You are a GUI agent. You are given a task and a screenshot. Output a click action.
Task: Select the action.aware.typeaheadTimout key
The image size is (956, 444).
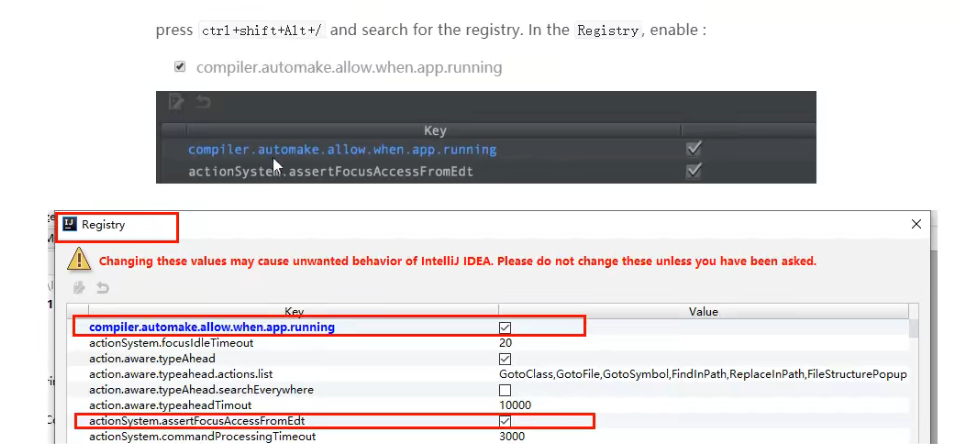click(x=170, y=405)
